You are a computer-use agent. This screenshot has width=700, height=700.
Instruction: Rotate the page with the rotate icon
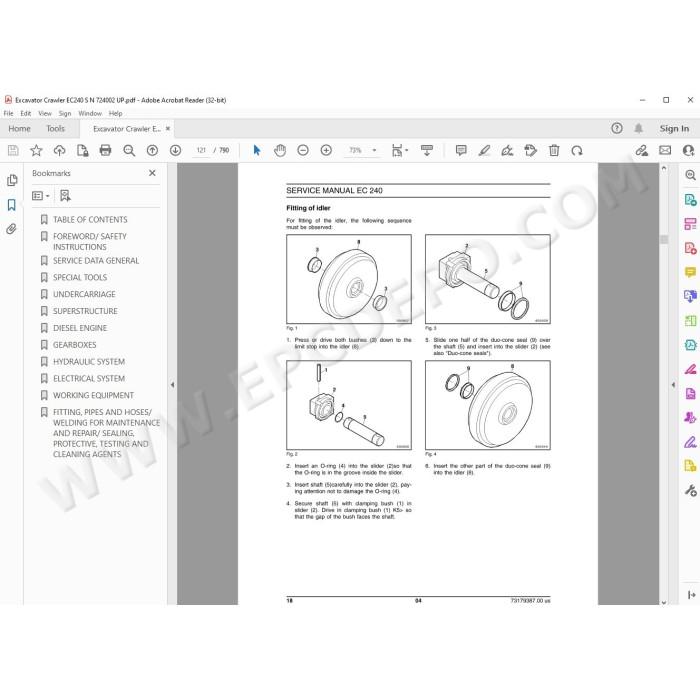(x=577, y=150)
